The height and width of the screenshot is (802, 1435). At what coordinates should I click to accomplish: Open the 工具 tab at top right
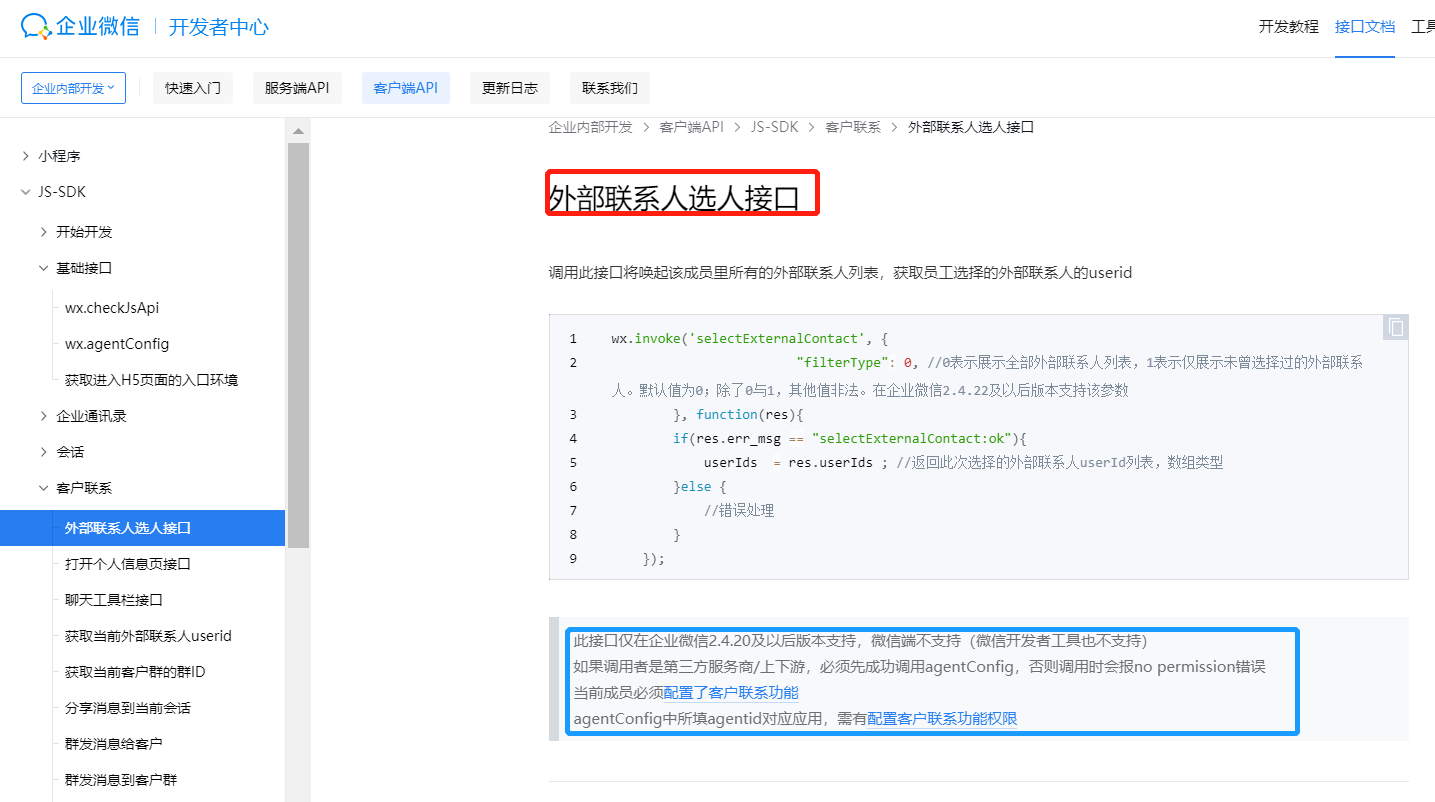[1424, 27]
